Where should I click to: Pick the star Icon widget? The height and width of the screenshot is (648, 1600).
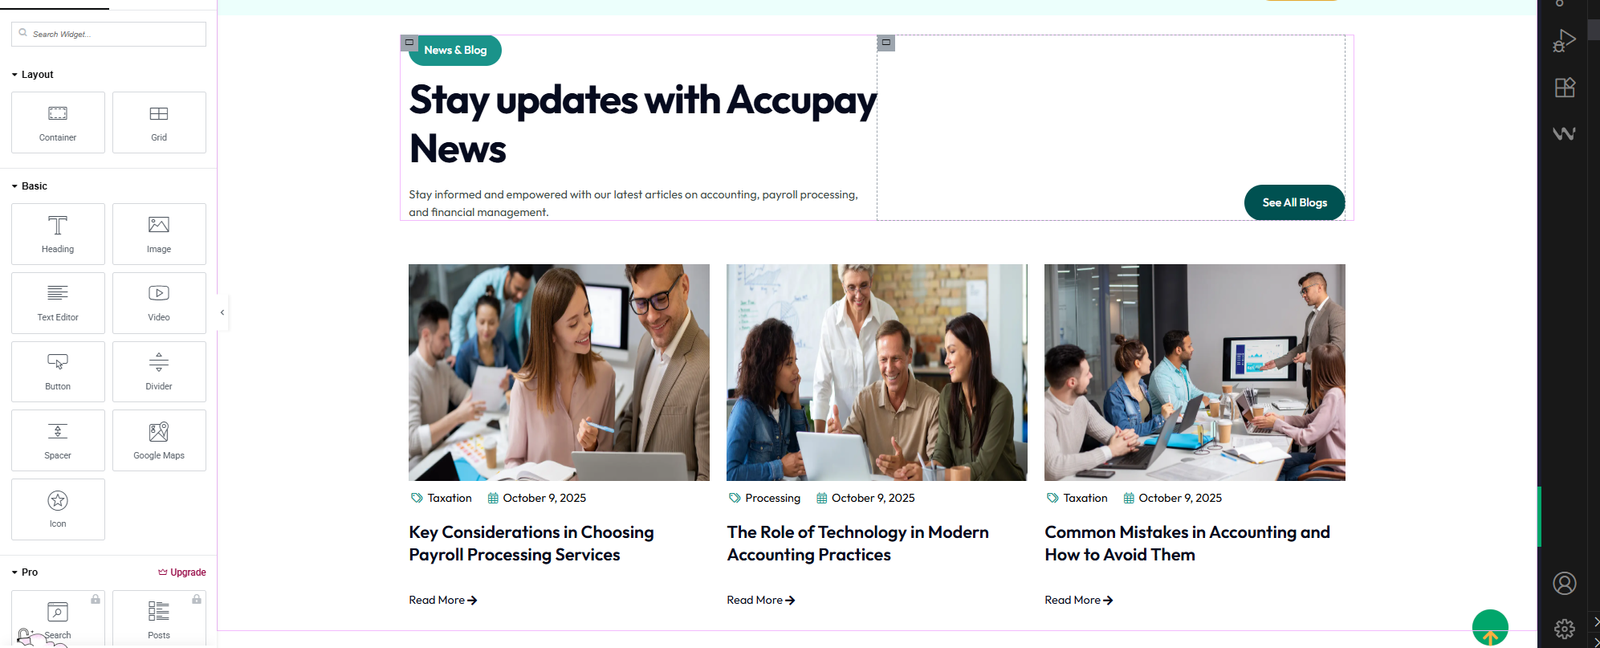(x=58, y=509)
